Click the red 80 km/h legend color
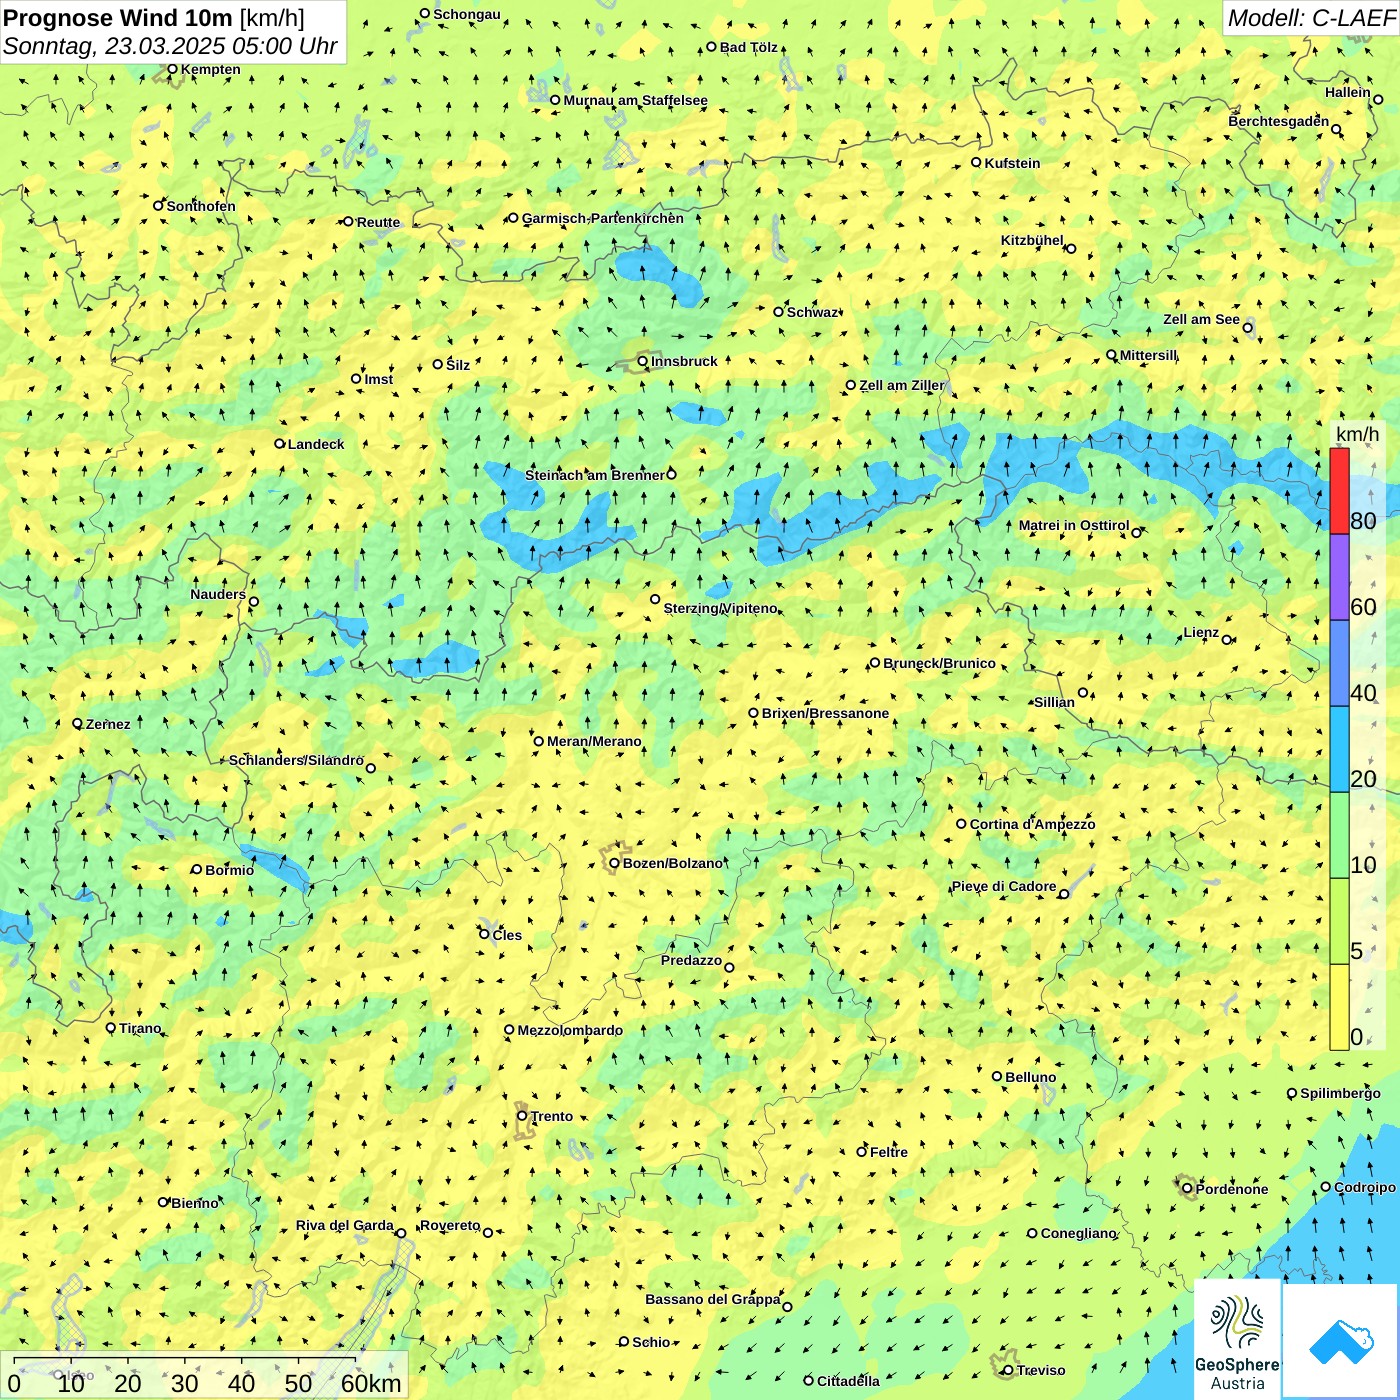Viewport: 1400px width, 1400px height. 1339,491
